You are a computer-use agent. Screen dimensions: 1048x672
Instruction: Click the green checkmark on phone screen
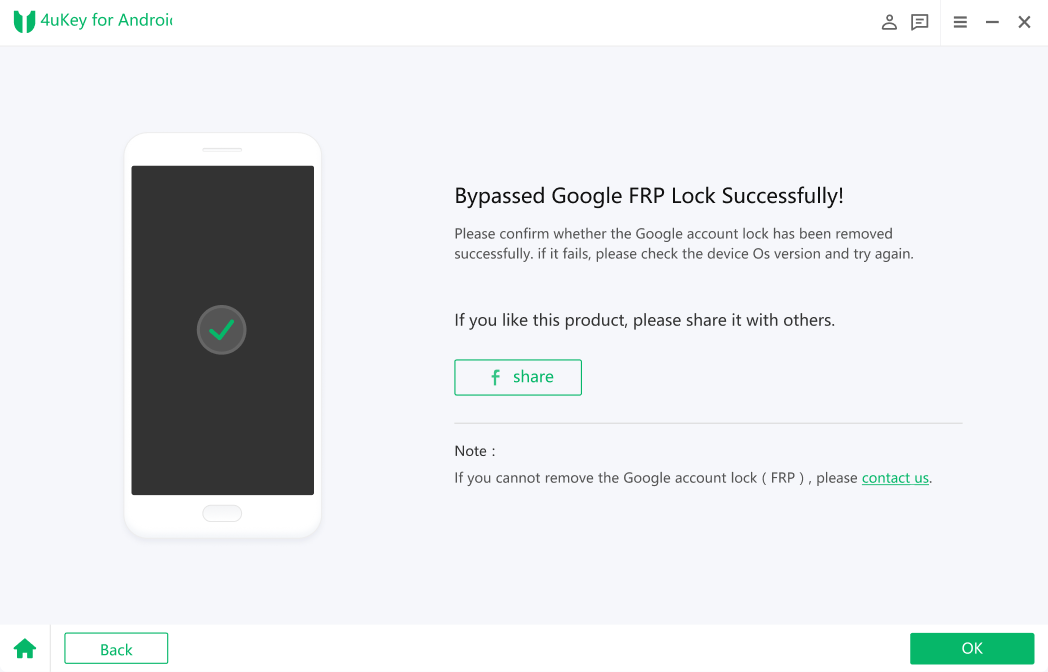tap(222, 329)
